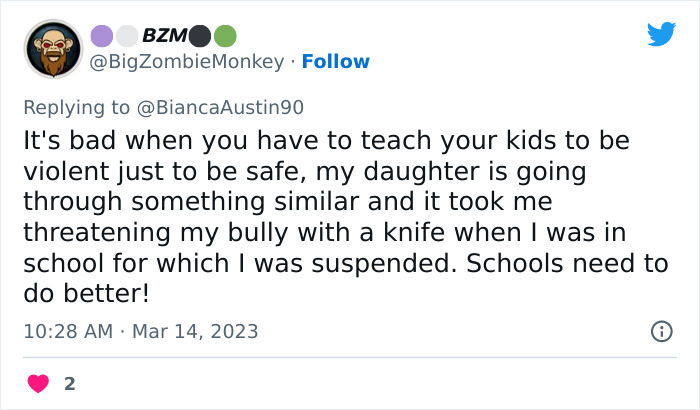Follow the BigZombieMonkey account
The height and width of the screenshot is (410, 700).
pyautogui.click(x=336, y=61)
